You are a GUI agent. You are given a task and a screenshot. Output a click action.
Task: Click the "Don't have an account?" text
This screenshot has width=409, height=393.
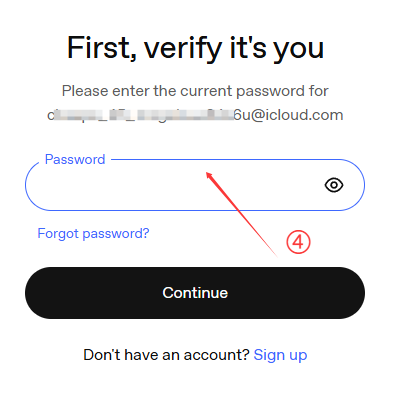coord(166,355)
